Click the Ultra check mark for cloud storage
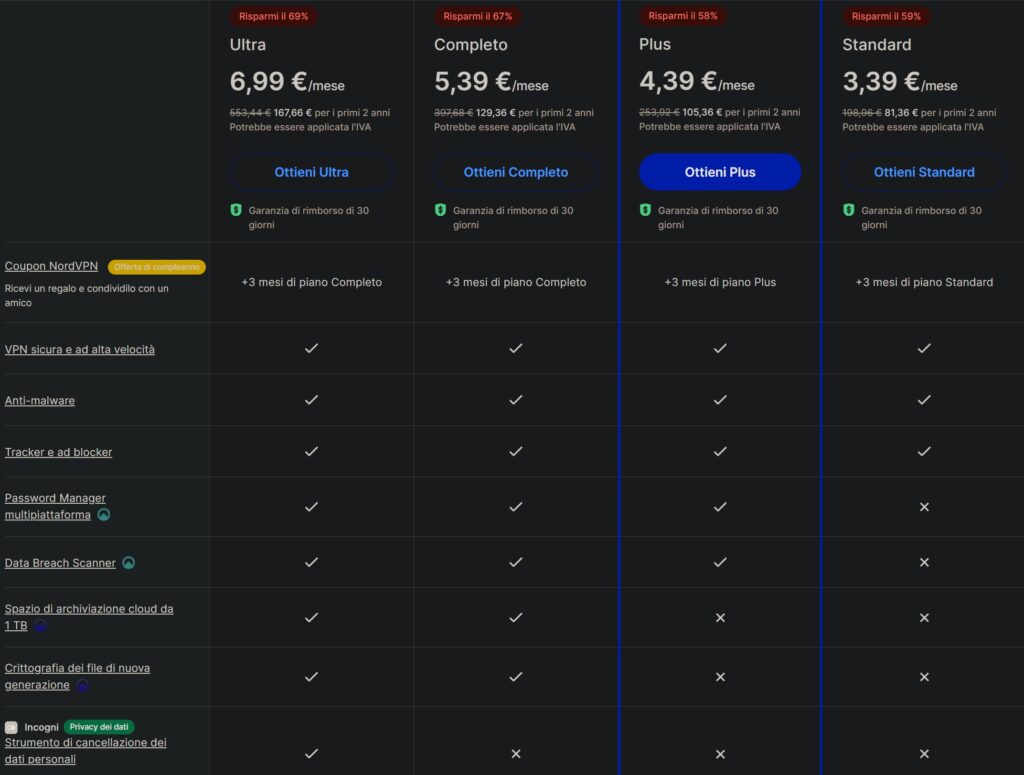Viewport: 1024px width, 775px height. click(x=312, y=618)
